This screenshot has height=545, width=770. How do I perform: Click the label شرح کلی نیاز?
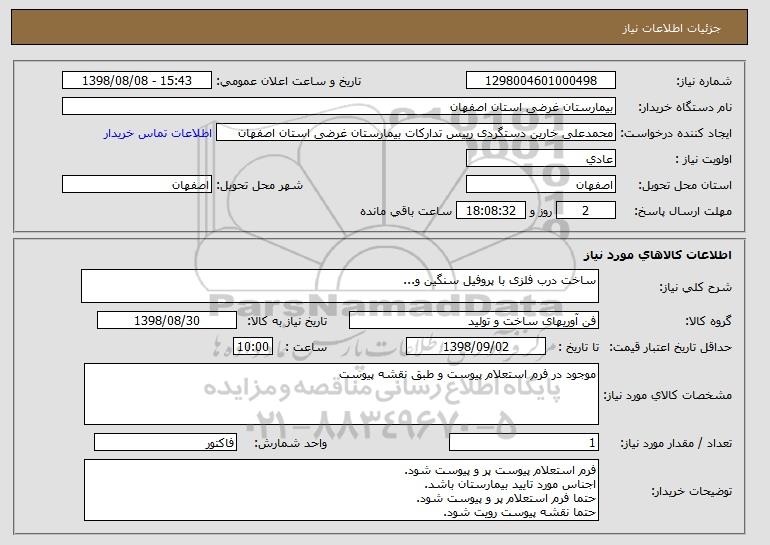click(695, 287)
